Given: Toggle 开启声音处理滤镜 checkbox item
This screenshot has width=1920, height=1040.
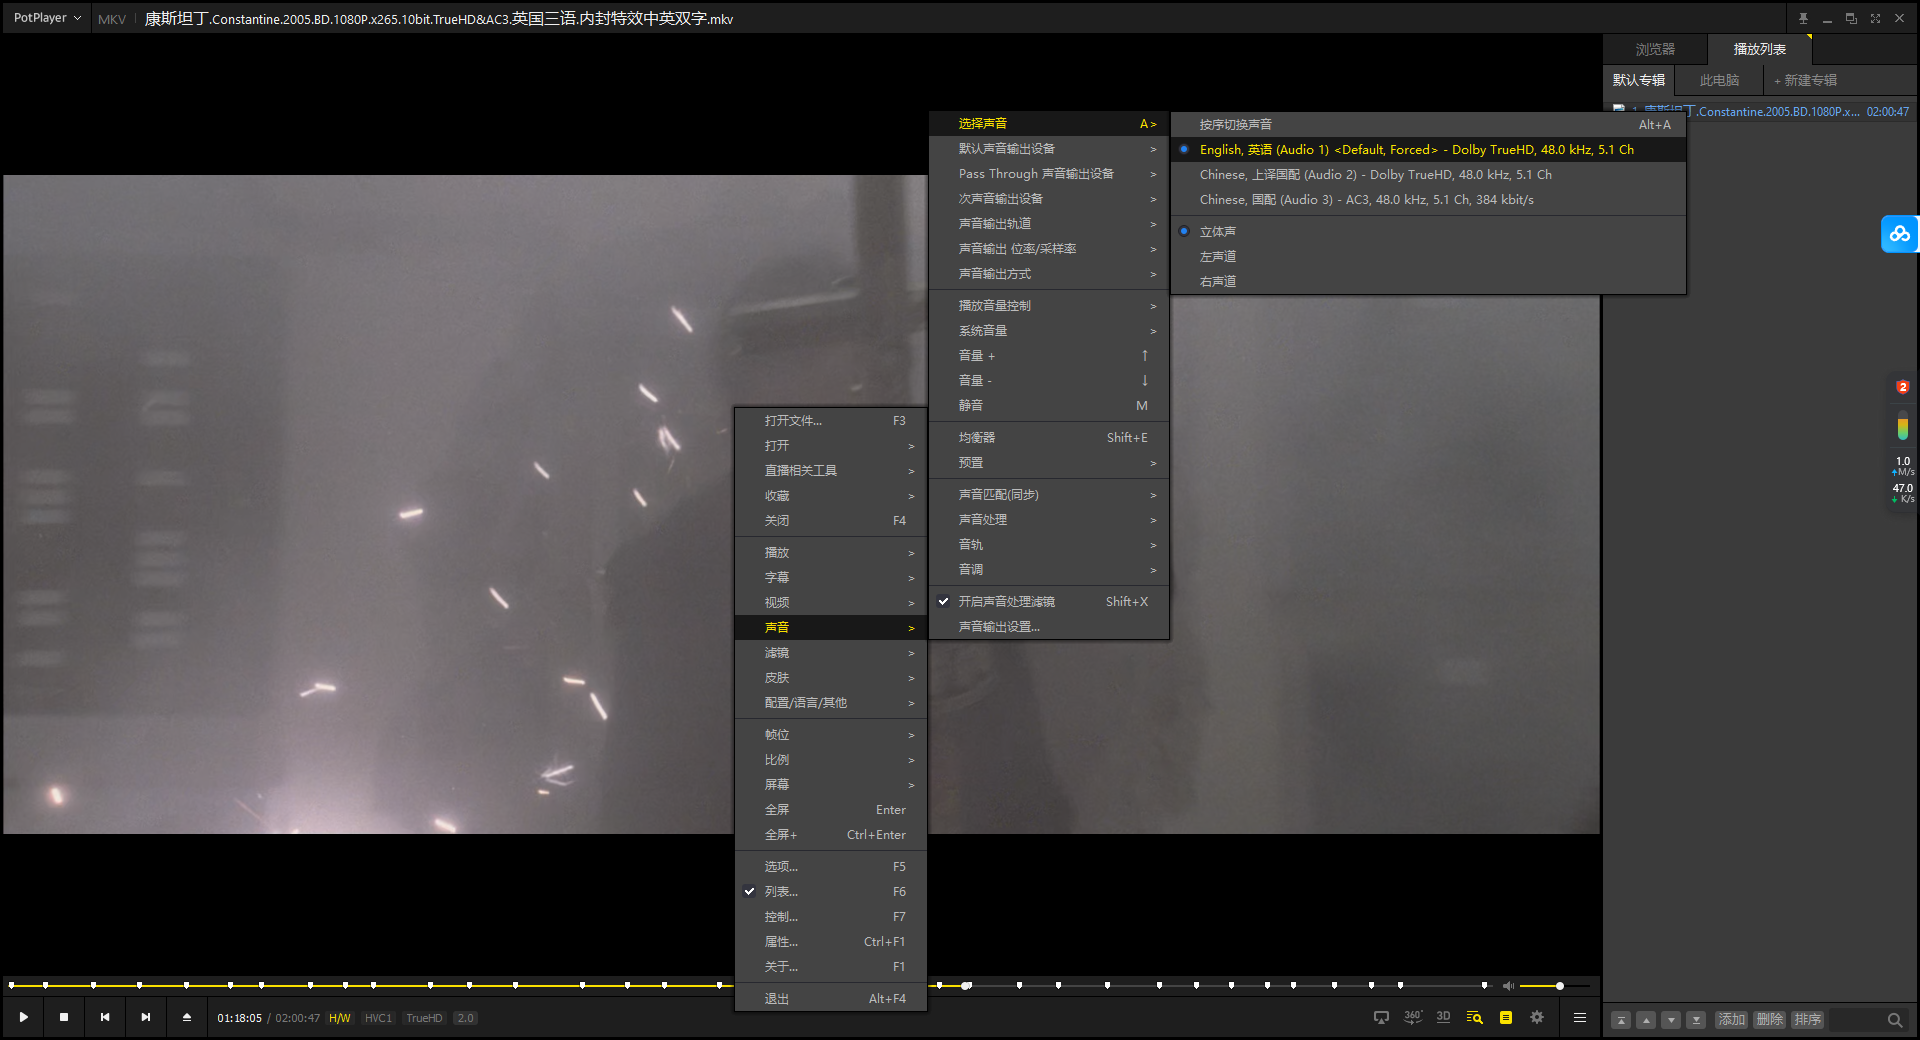Looking at the screenshot, I should click(x=1006, y=602).
